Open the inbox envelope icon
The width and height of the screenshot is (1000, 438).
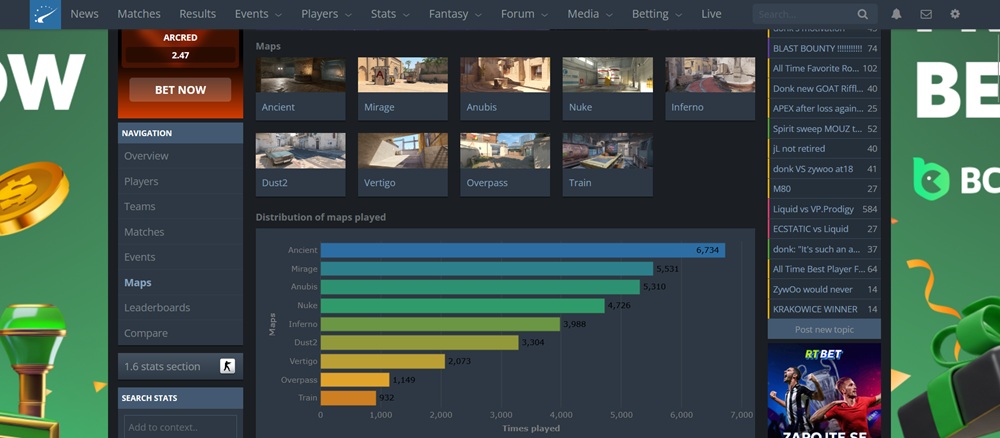(926, 14)
